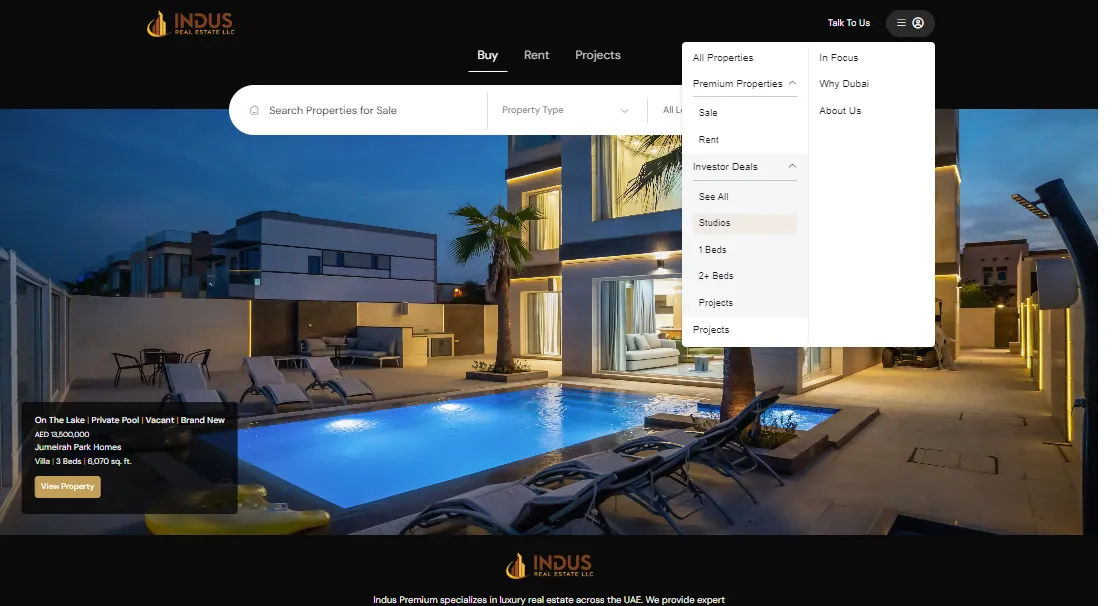This screenshot has width=1115, height=606.
Task: Click the AED 13,500,000 price
Action: (62, 434)
